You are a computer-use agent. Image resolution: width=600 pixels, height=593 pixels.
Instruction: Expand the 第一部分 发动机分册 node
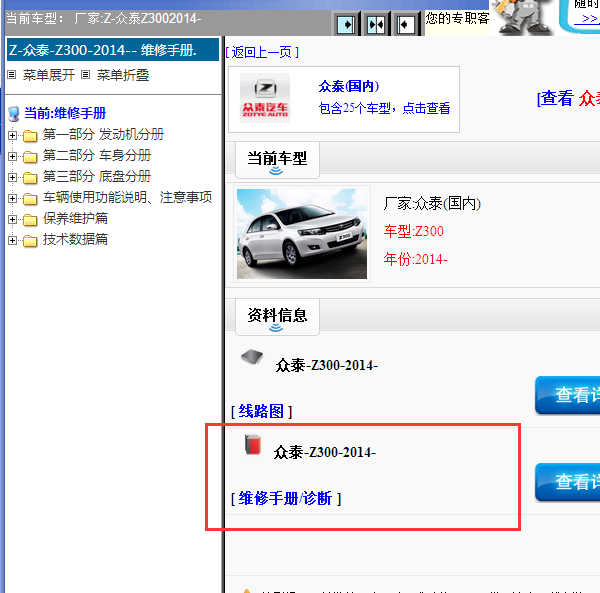point(12,135)
